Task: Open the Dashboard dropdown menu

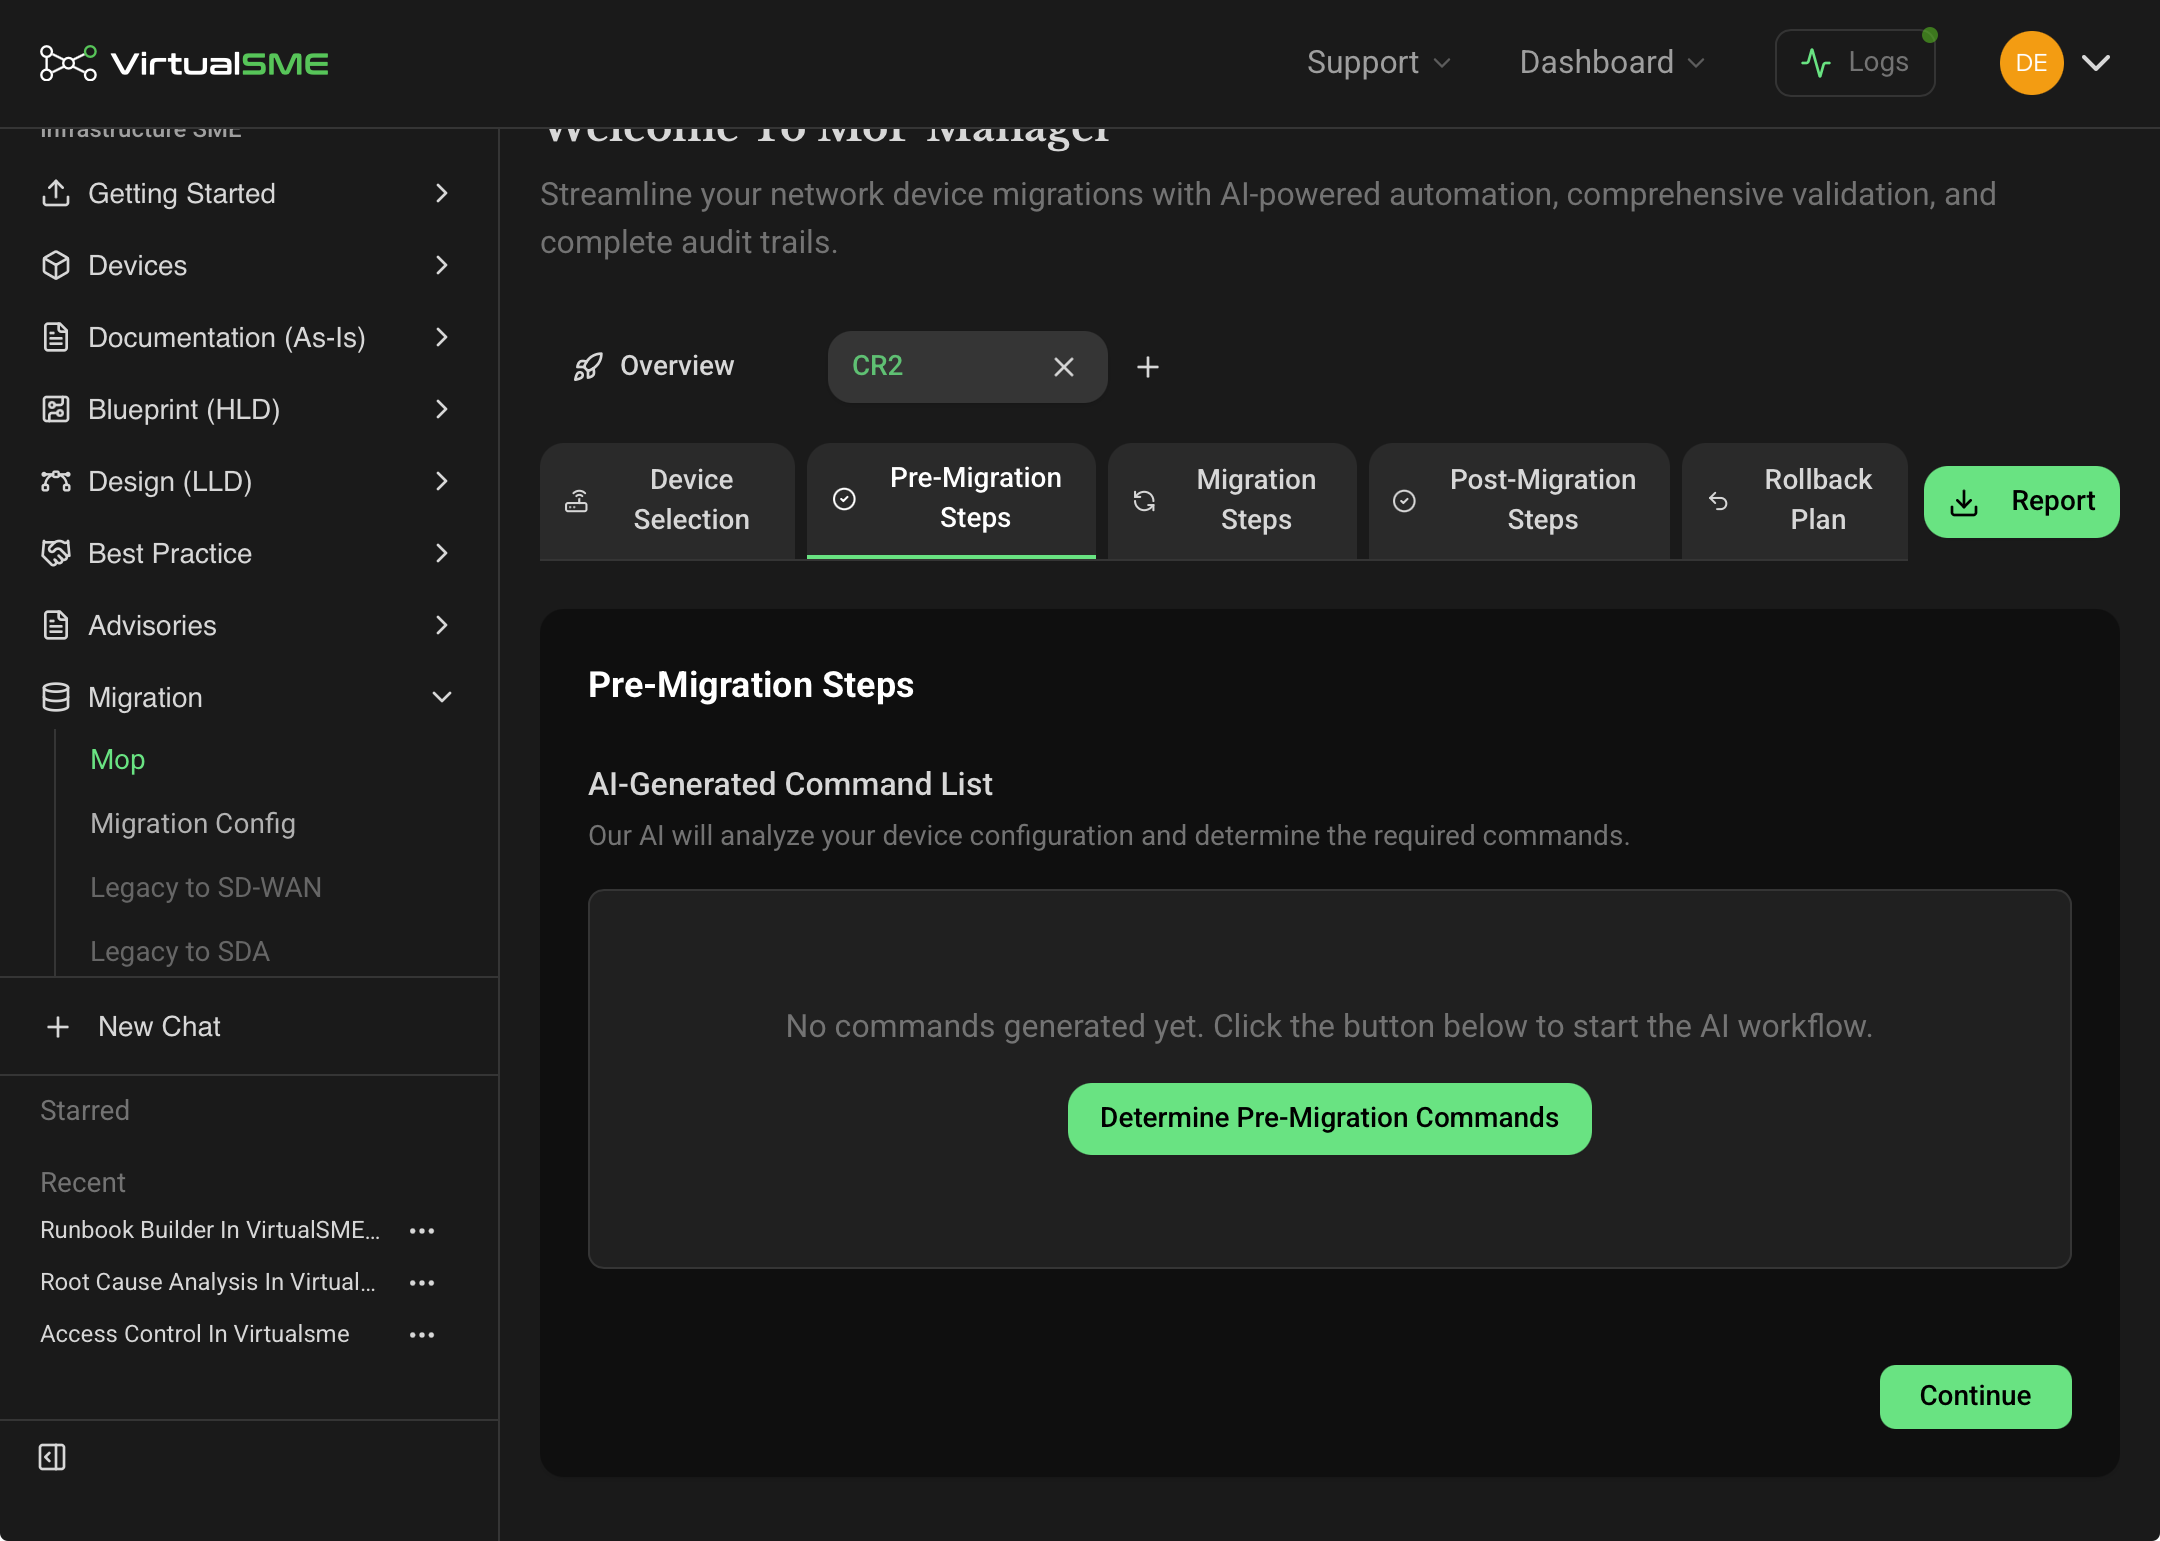Action: [x=1611, y=63]
